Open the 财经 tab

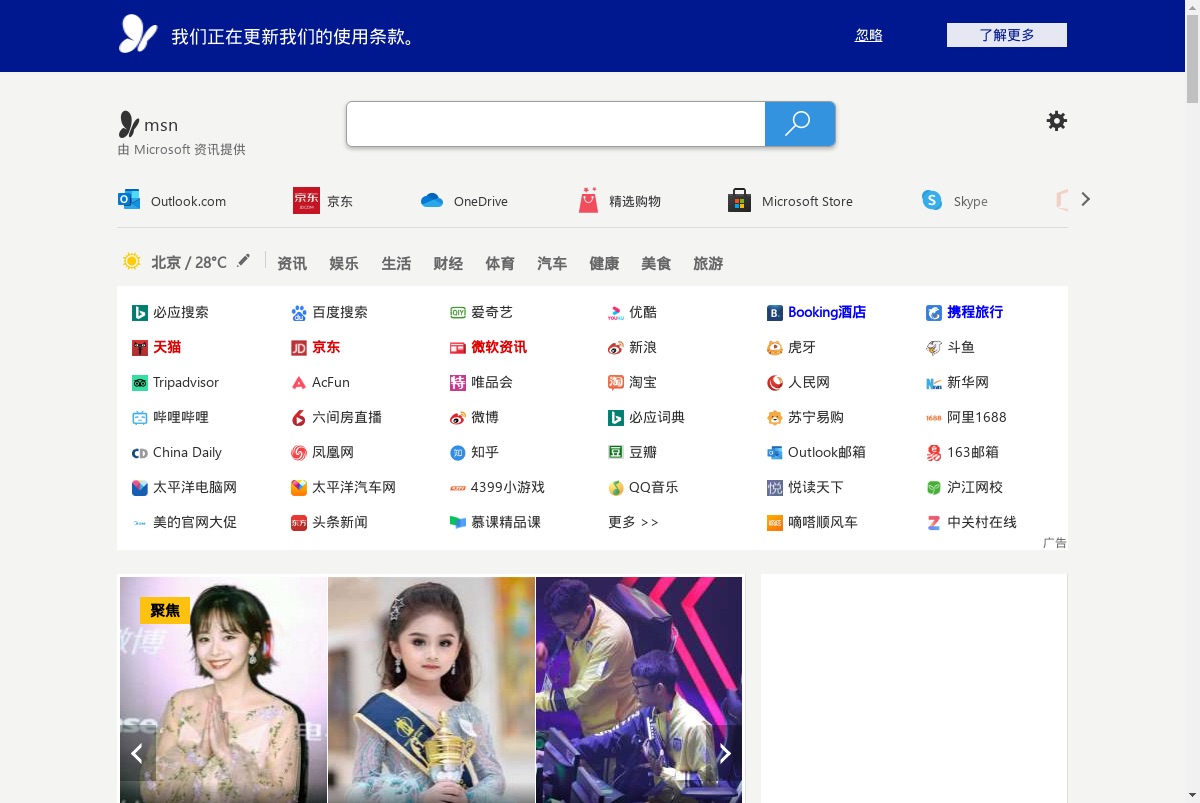click(x=448, y=263)
